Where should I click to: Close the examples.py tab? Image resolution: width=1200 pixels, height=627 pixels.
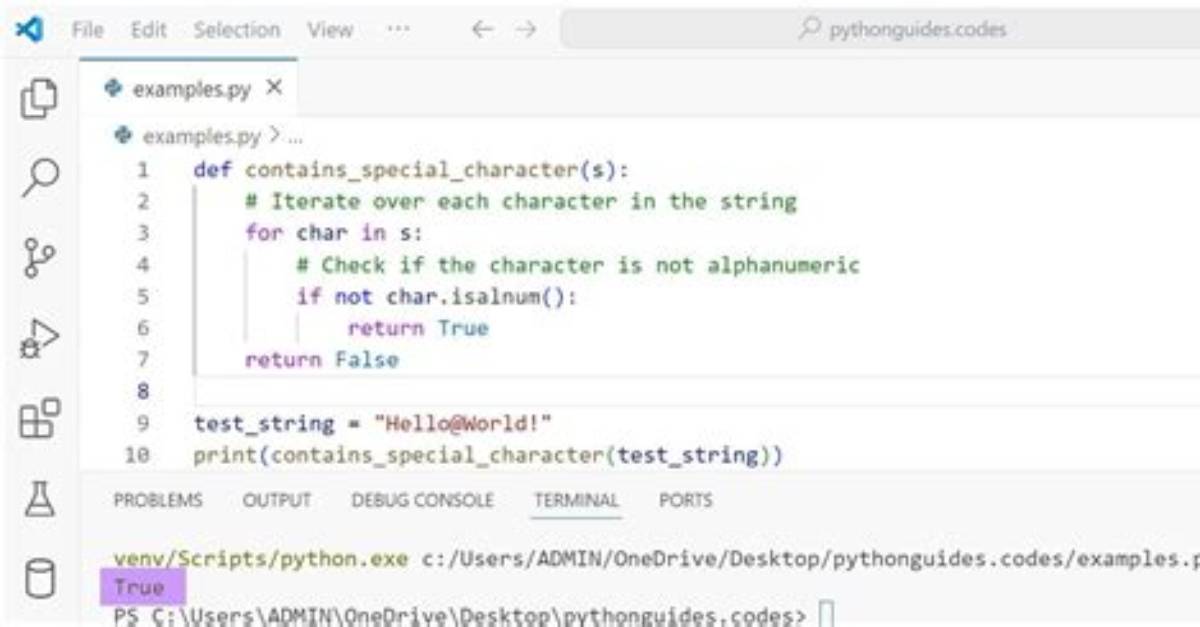coord(274,88)
